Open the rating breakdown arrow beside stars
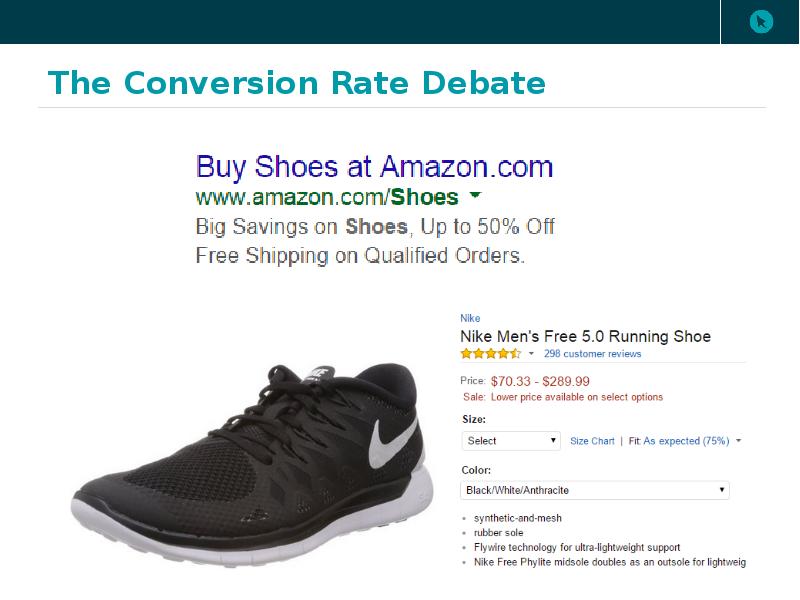Image resolution: width=800 pixels, height=600 pixels. (x=531, y=354)
